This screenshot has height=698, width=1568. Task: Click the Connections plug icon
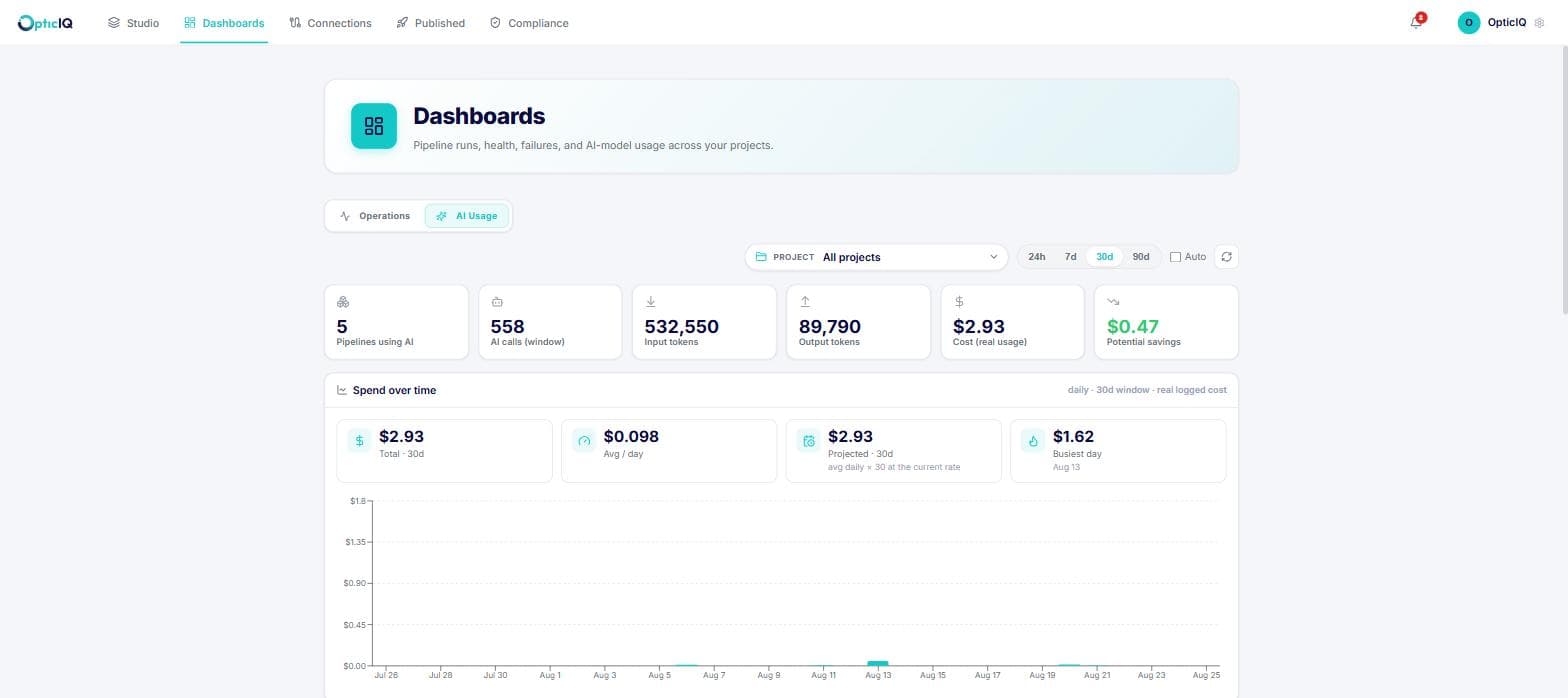coord(295,22)
